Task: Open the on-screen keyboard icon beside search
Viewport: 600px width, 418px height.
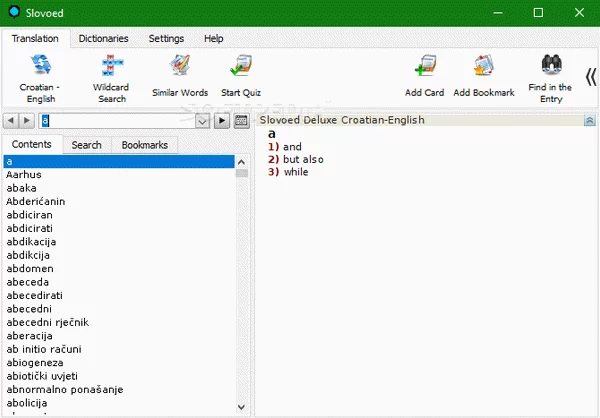Action: (x=241, y=121)
